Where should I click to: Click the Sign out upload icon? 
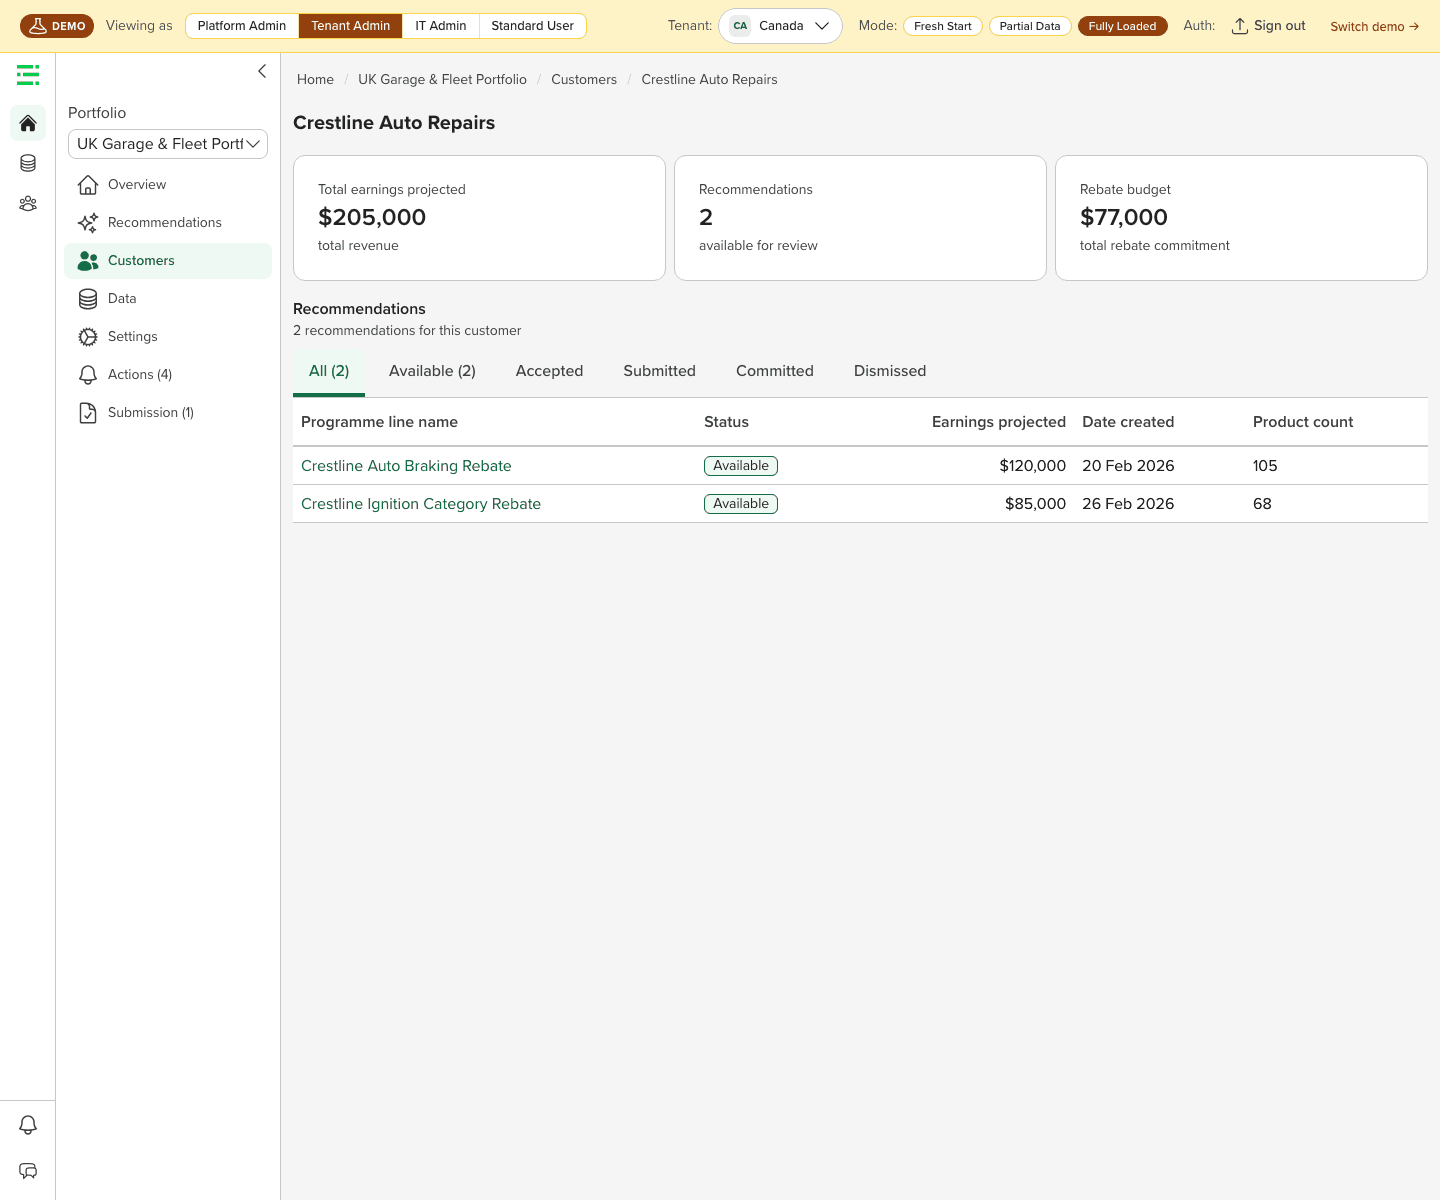click(x=1239, y=26)
